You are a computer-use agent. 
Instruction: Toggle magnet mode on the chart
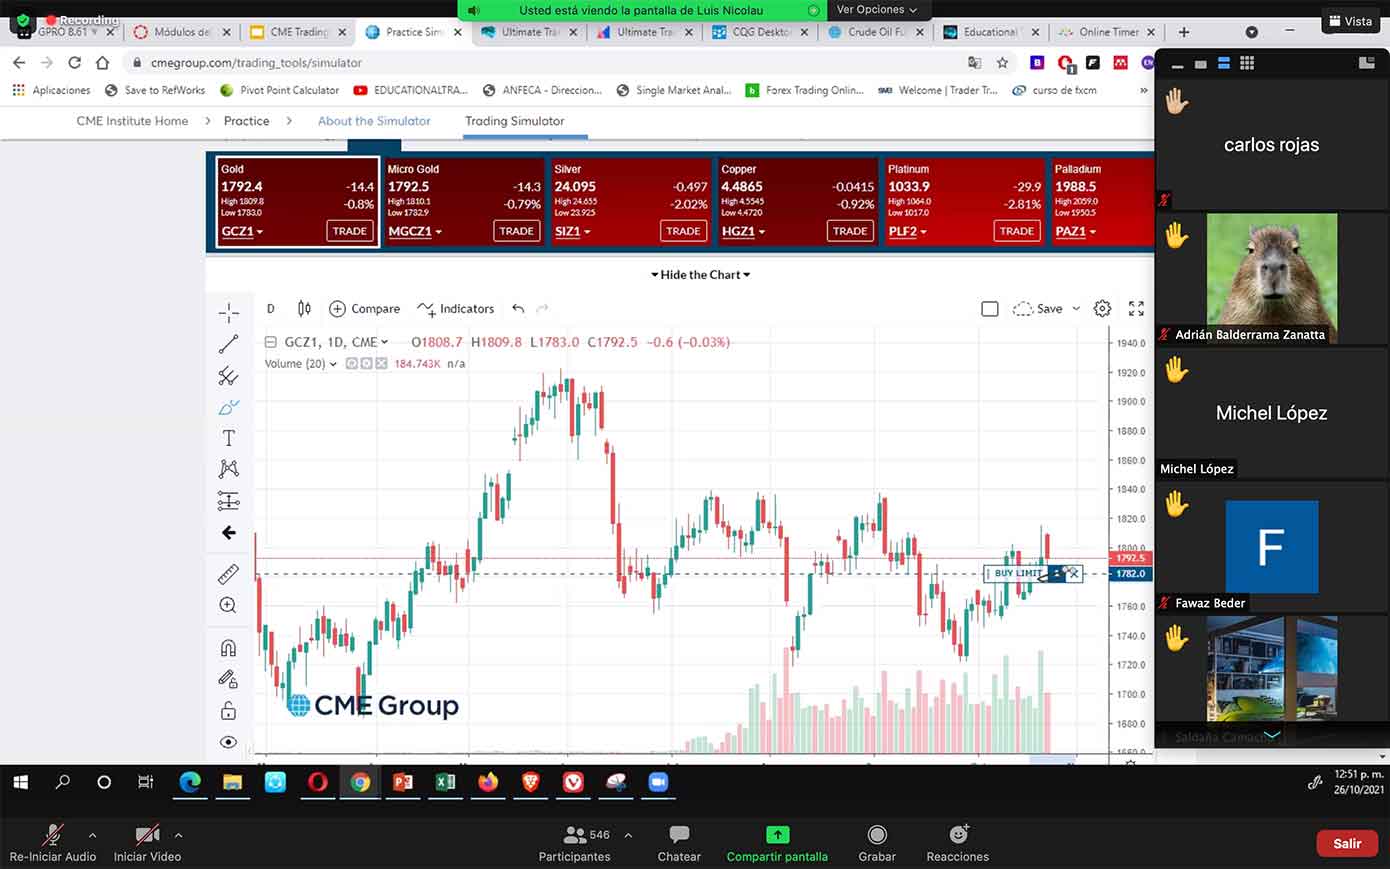click(228, 648)
